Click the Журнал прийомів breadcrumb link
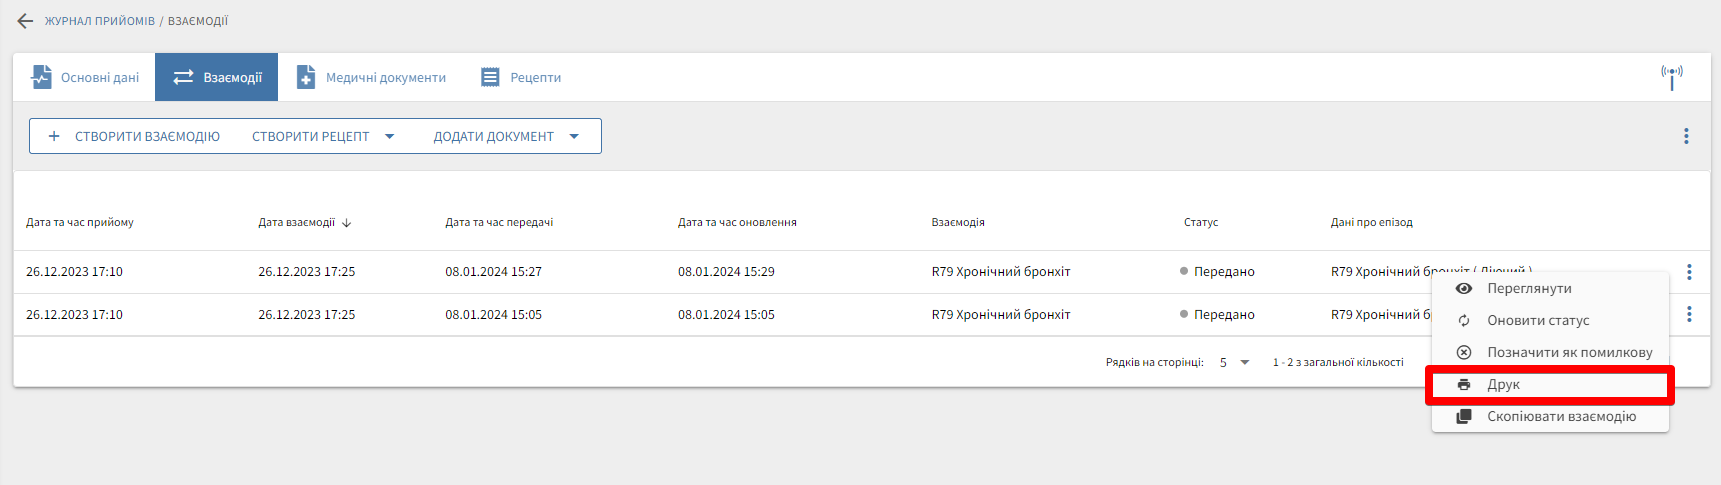This screenshot has height=485, width=1721. tap(99, 21)
